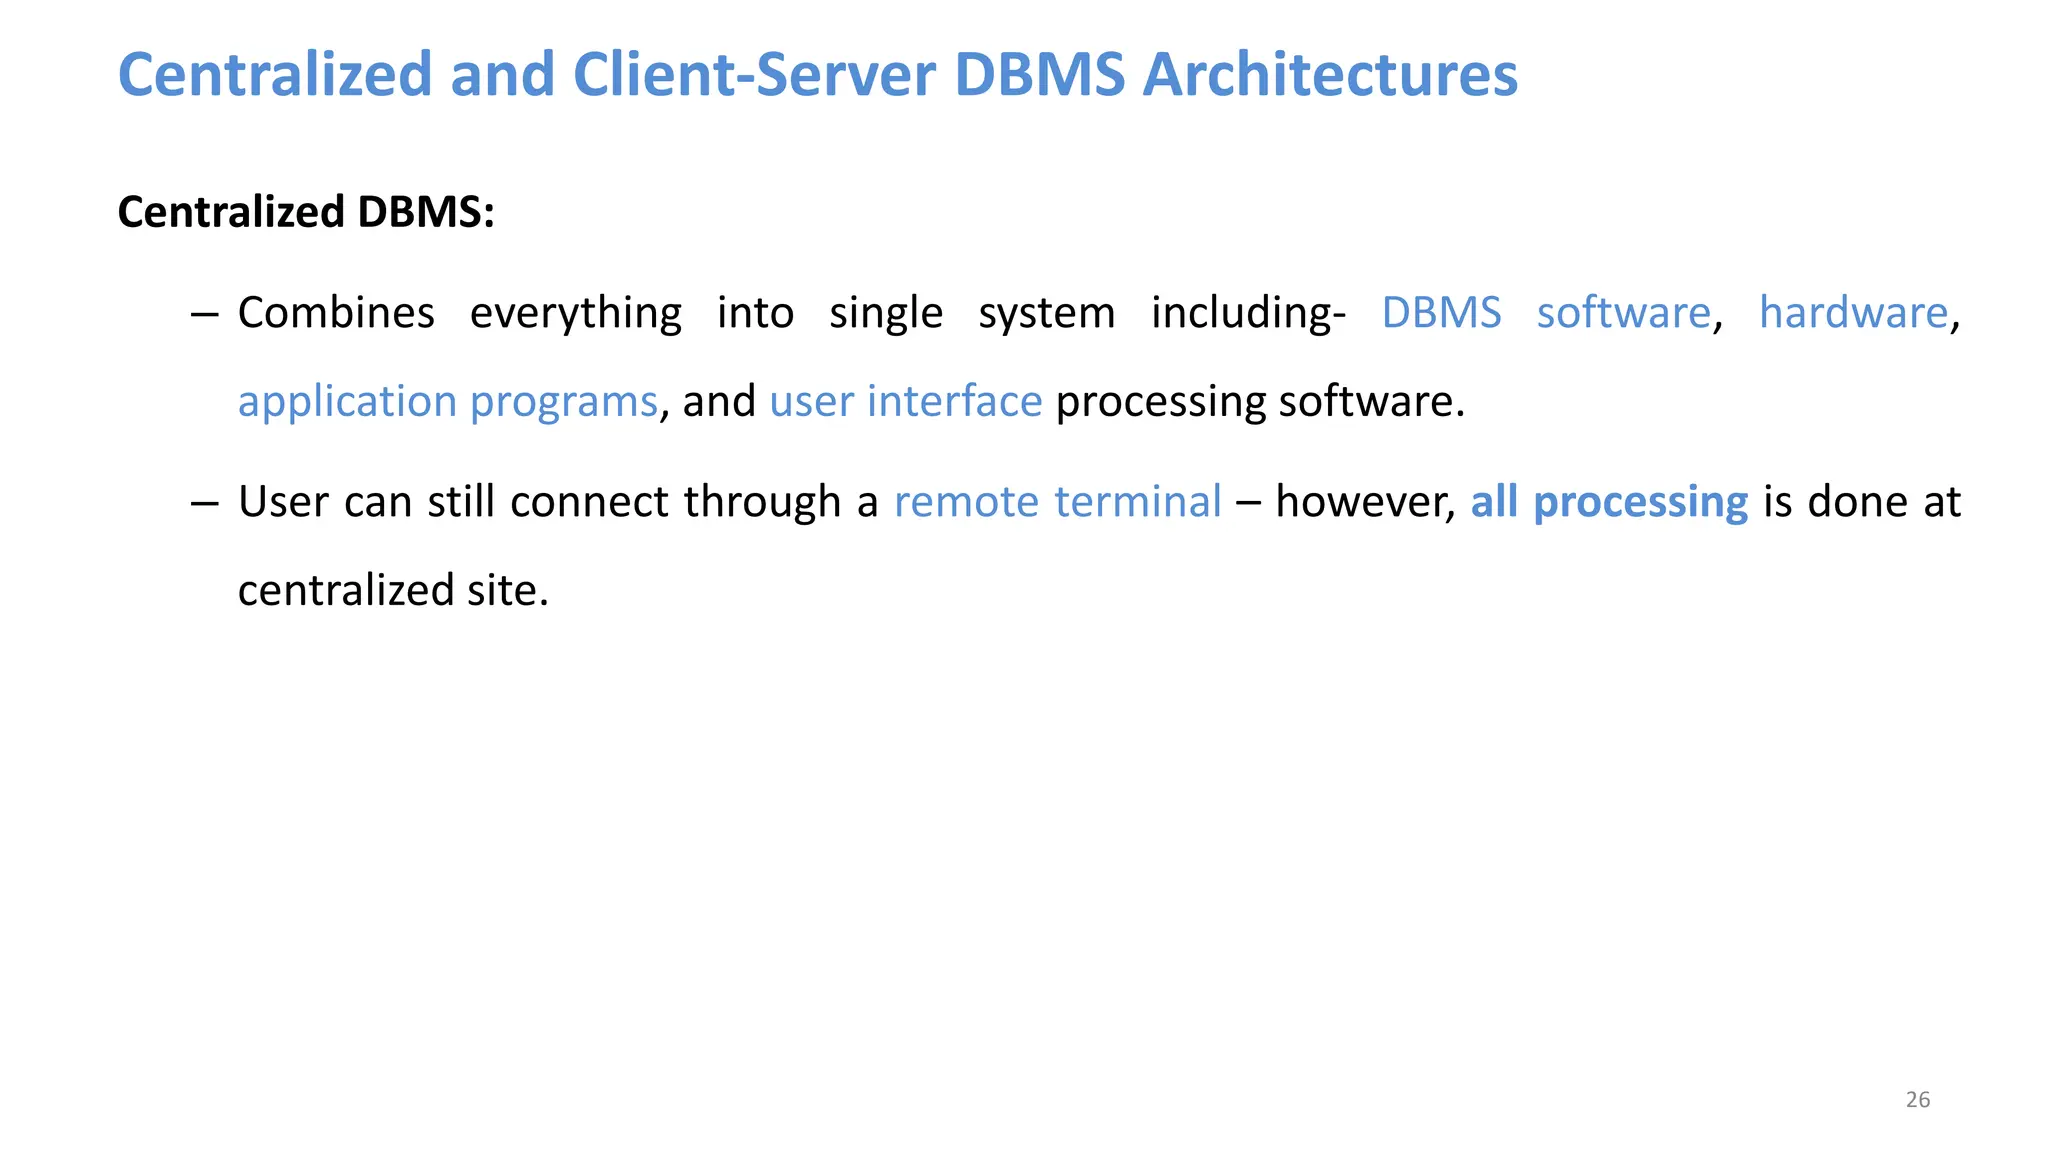Viewport: 2048px width, 1152px height.
Task: Click the blue phrase 'DBMS software'
Action: click(1546, 312)
